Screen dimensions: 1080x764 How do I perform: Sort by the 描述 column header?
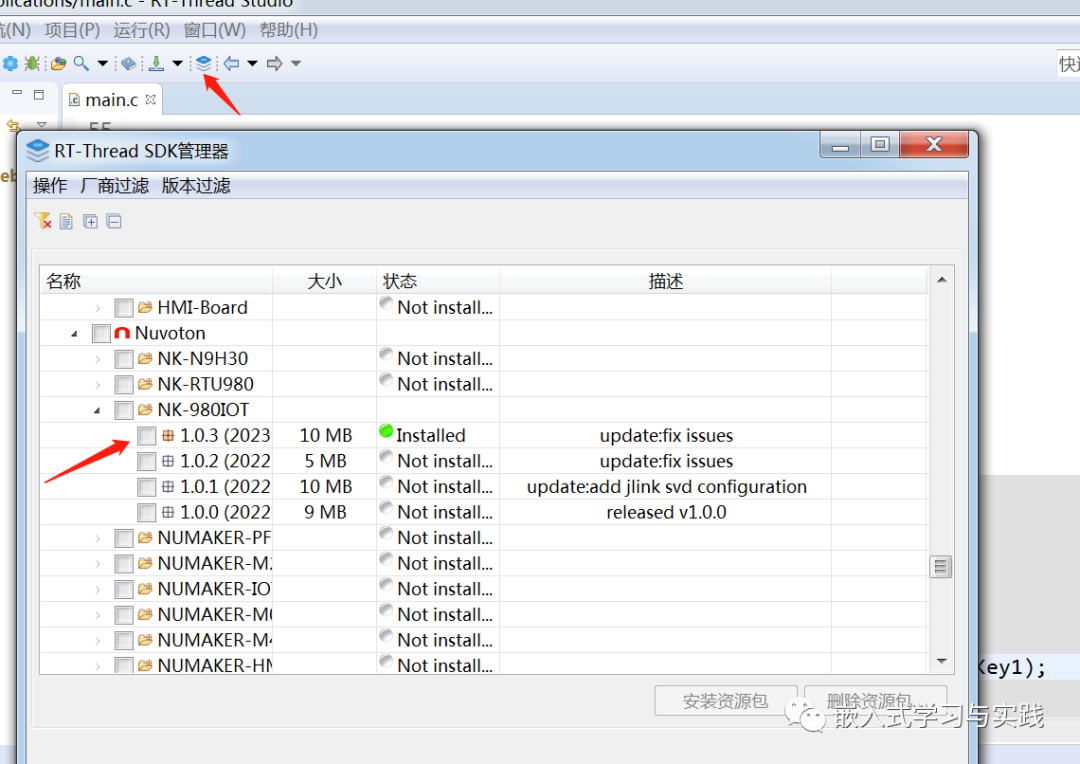[x=665, y=280]
